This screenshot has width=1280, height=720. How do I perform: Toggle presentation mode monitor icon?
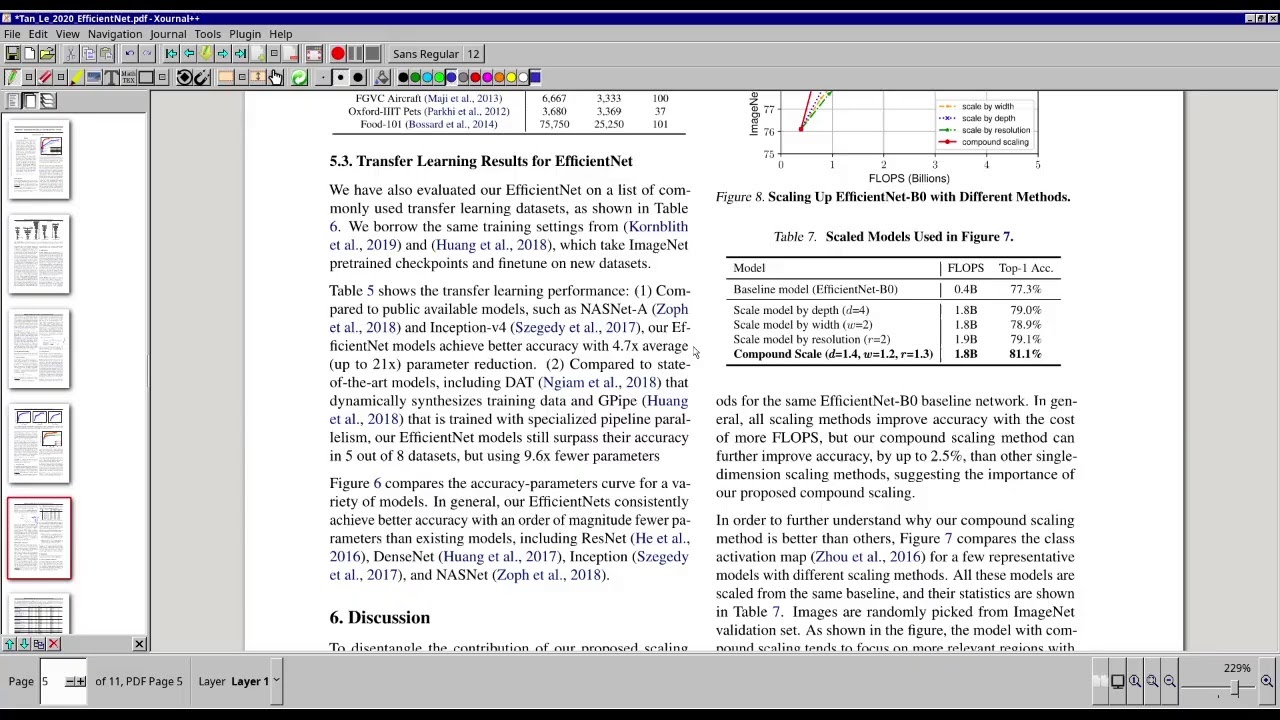pos(1118,681)
